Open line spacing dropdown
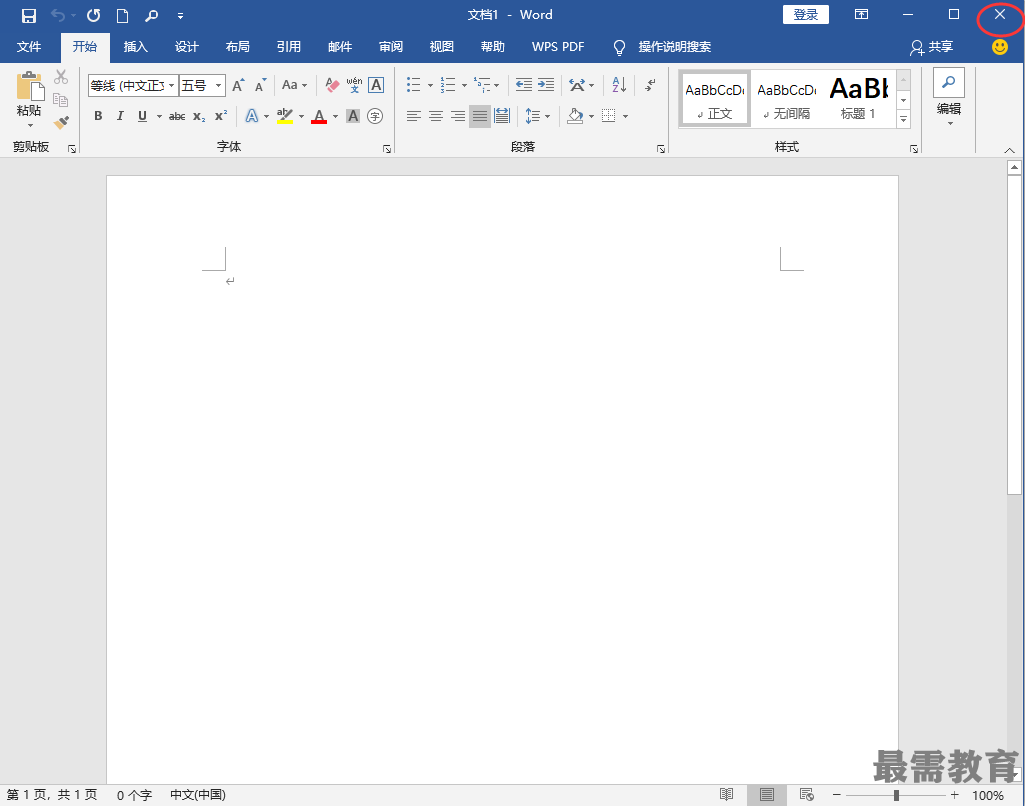This screenshot has height=806, width=1025. pos(537,116)
